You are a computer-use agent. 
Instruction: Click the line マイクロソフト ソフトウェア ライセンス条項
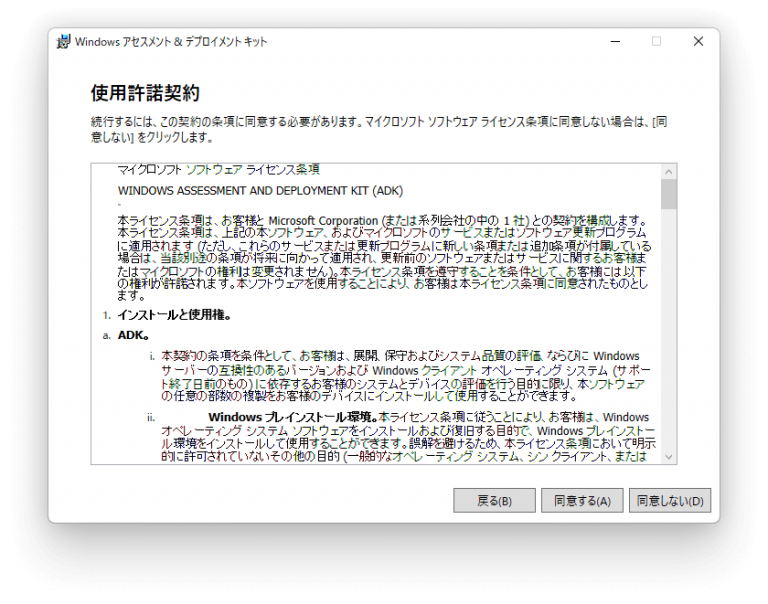point(218,170)
